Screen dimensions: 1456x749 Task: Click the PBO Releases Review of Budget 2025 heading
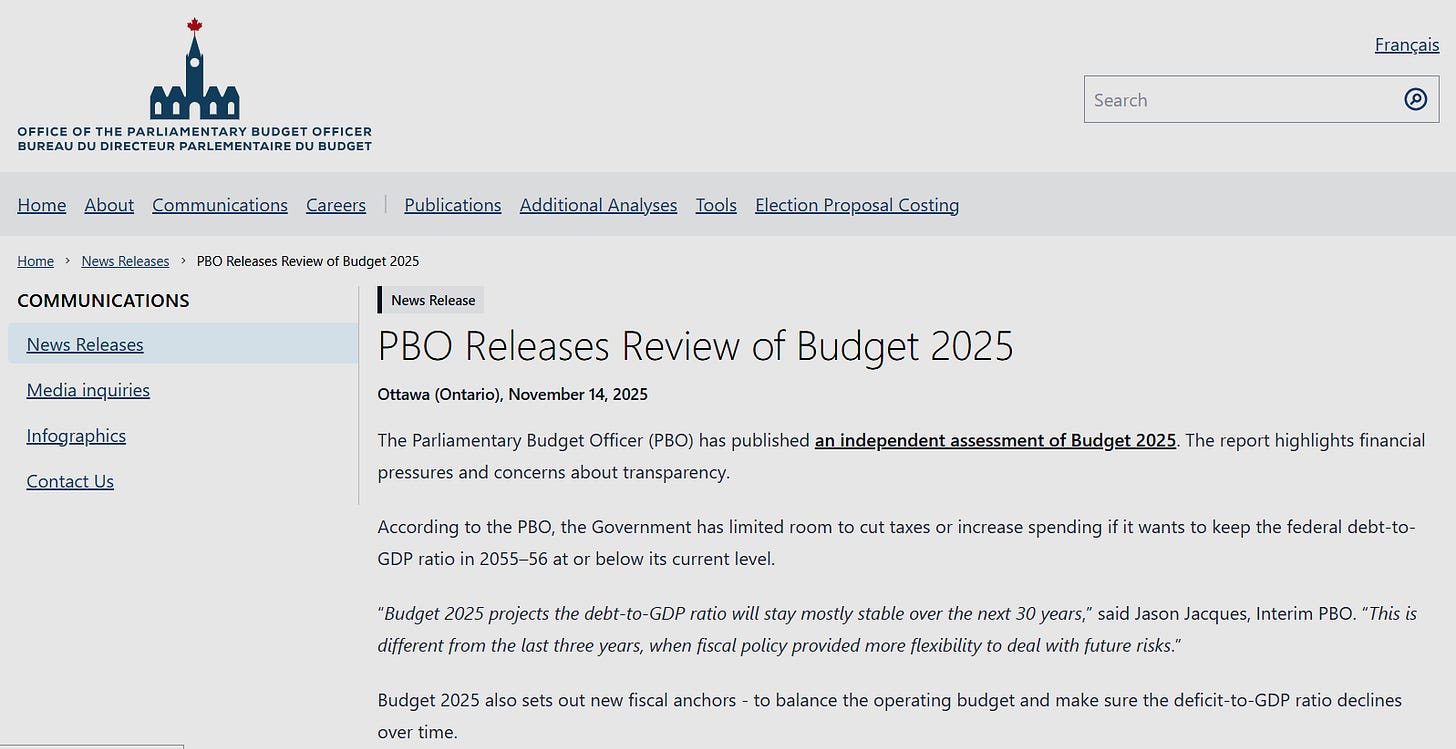pos(695,346)
